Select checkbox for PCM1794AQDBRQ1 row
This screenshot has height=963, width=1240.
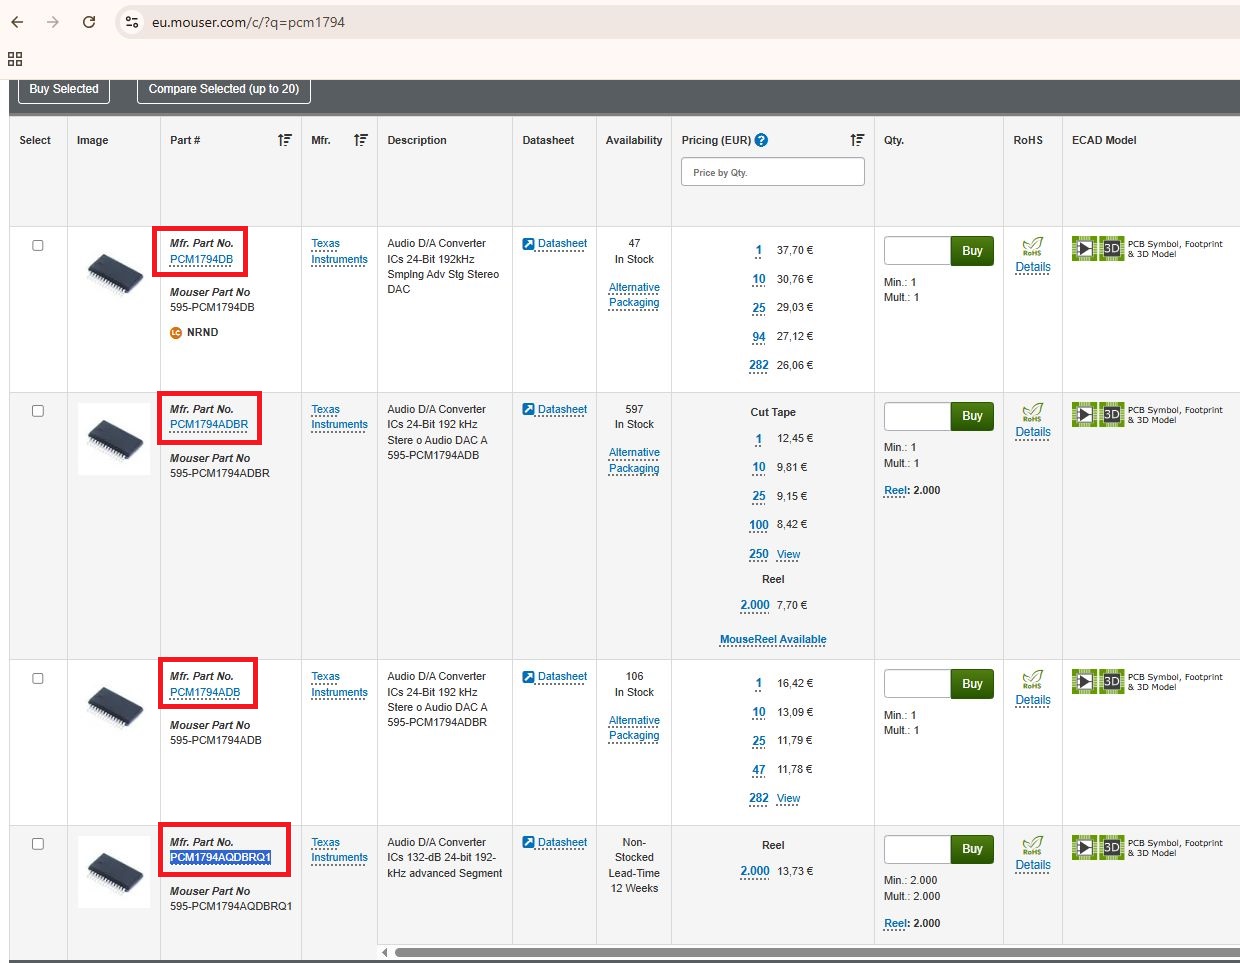tap(38, 844)
